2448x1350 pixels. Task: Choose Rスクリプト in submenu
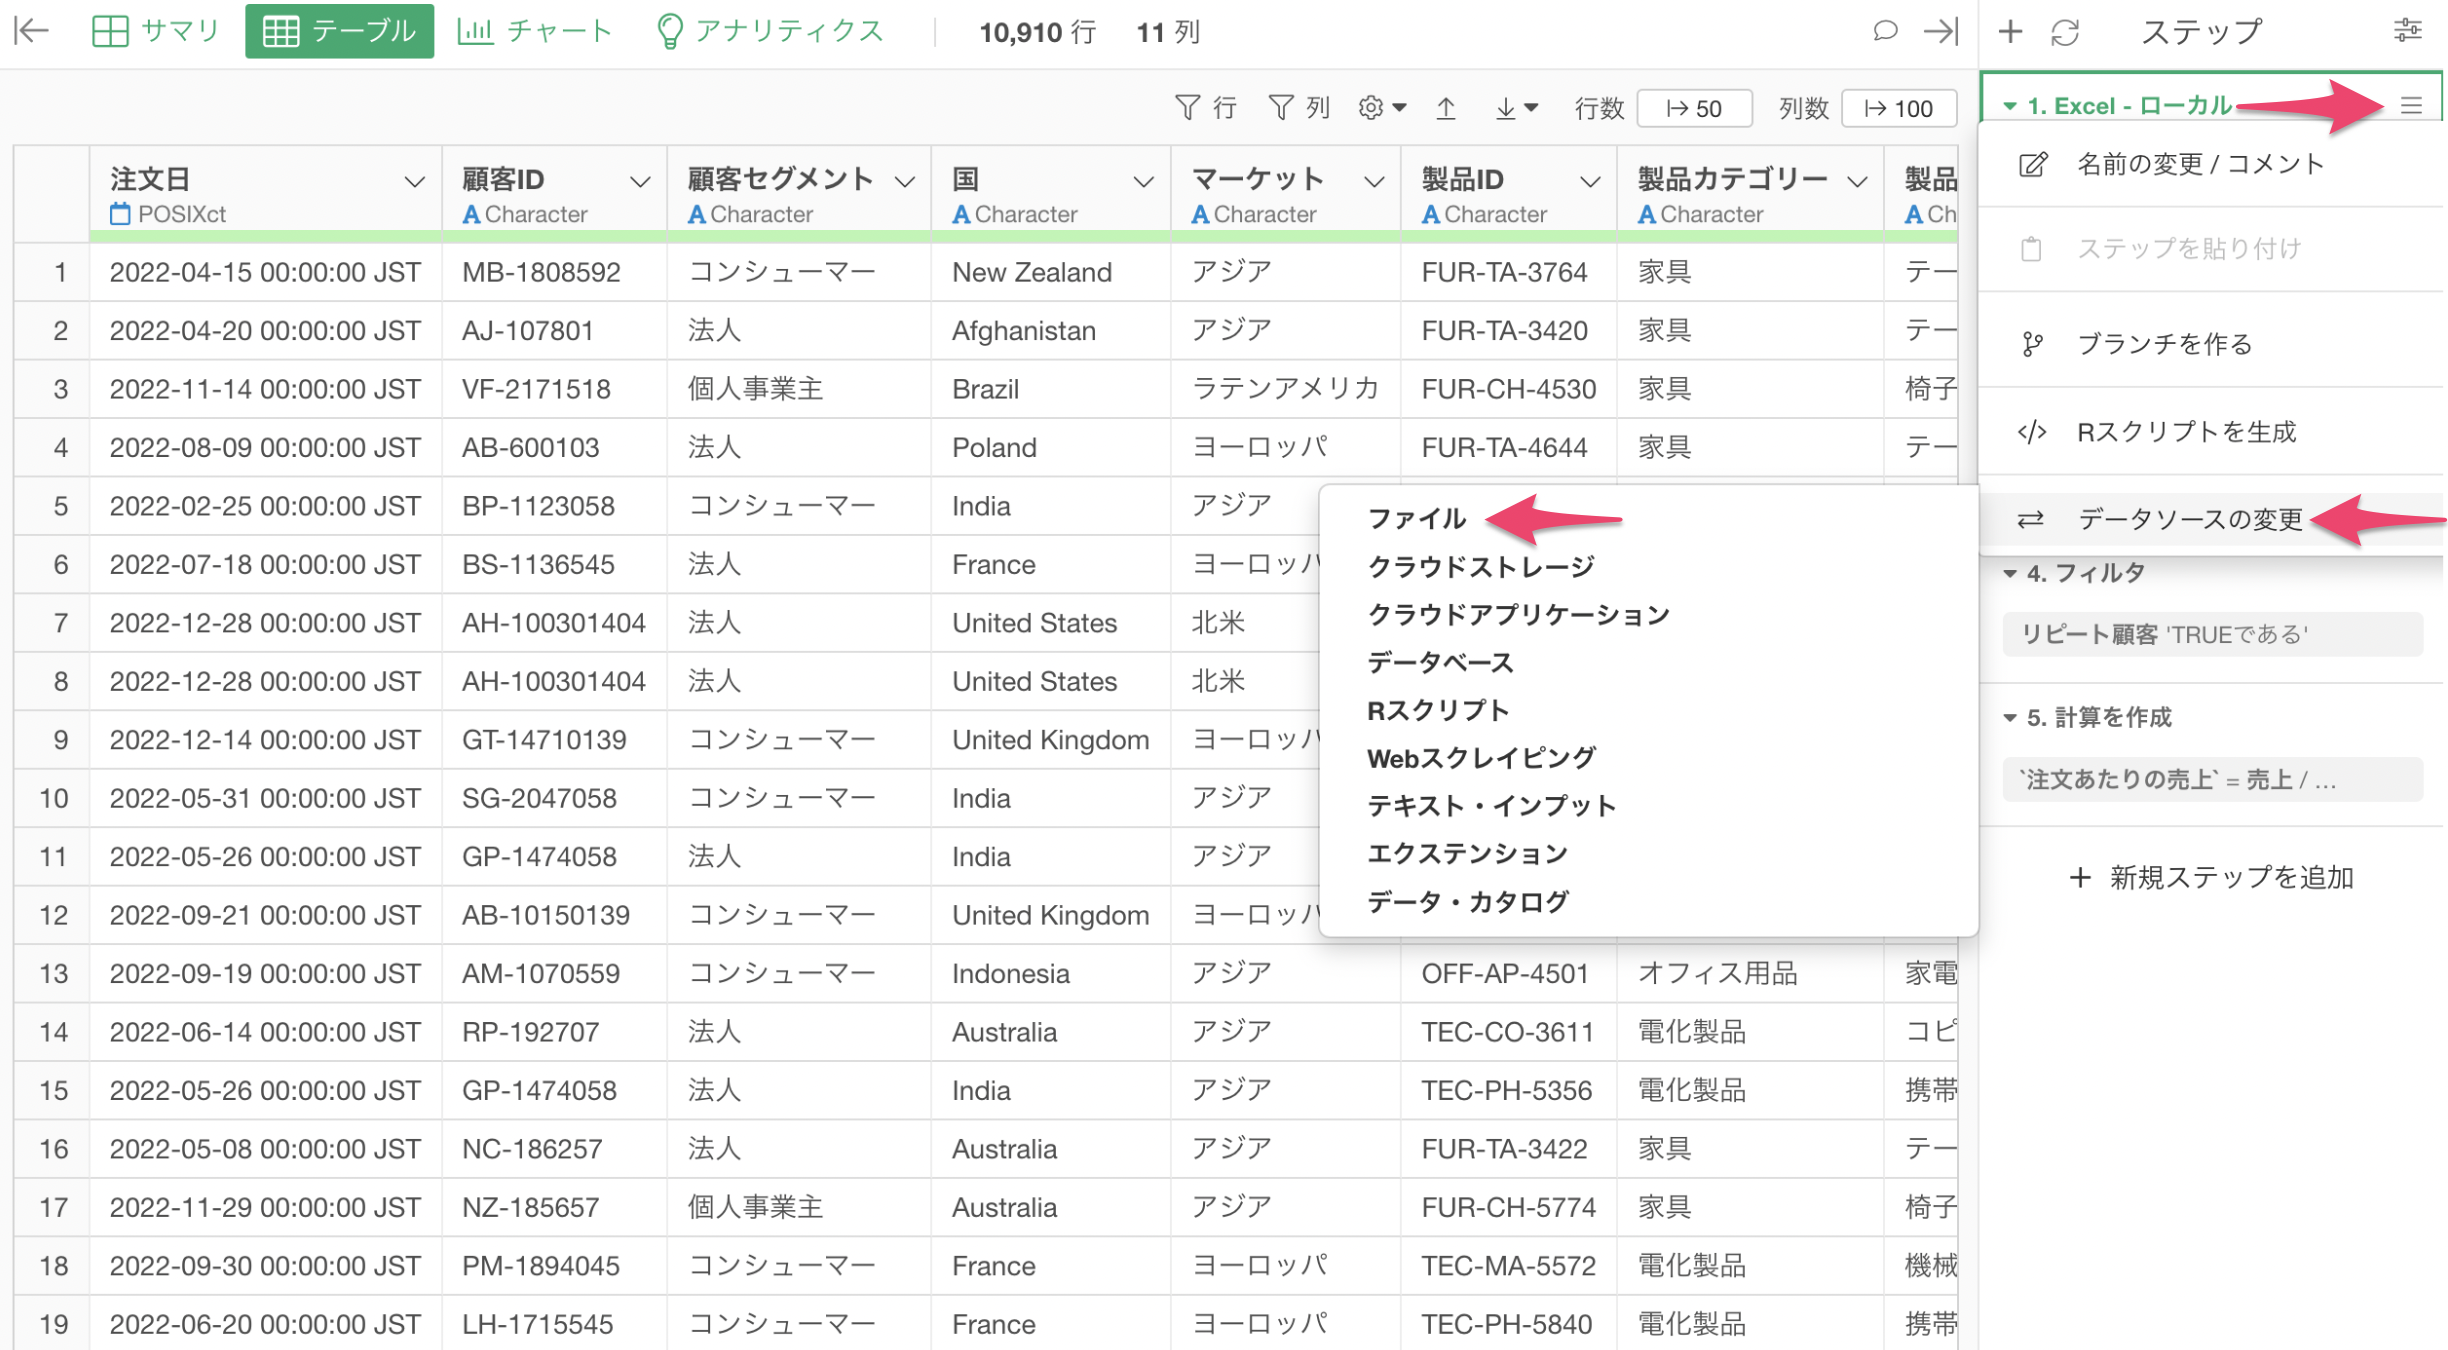(1438, 710)
